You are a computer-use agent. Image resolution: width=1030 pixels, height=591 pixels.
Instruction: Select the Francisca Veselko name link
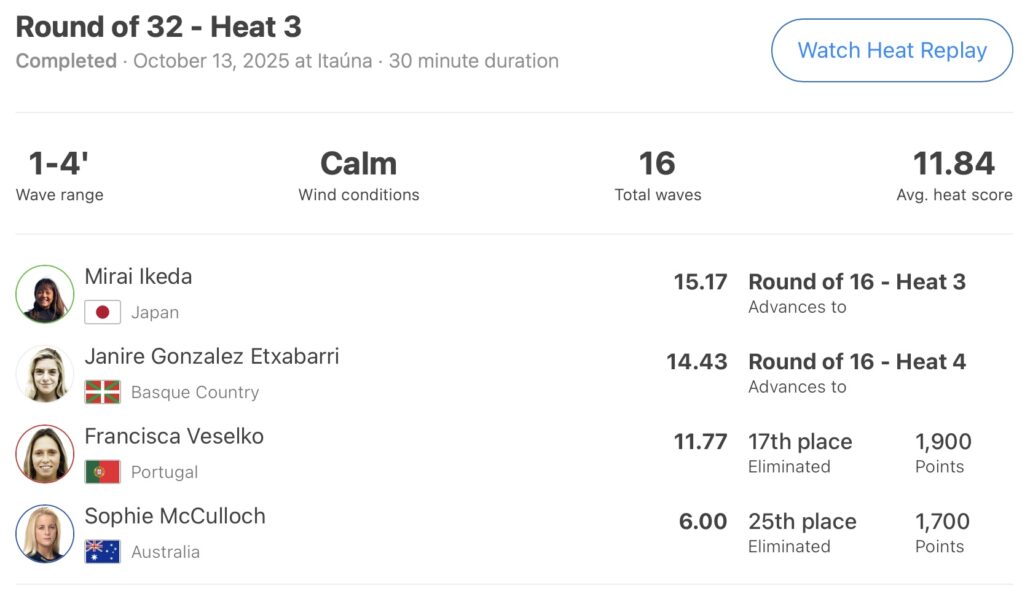click(x=174, y=437)
